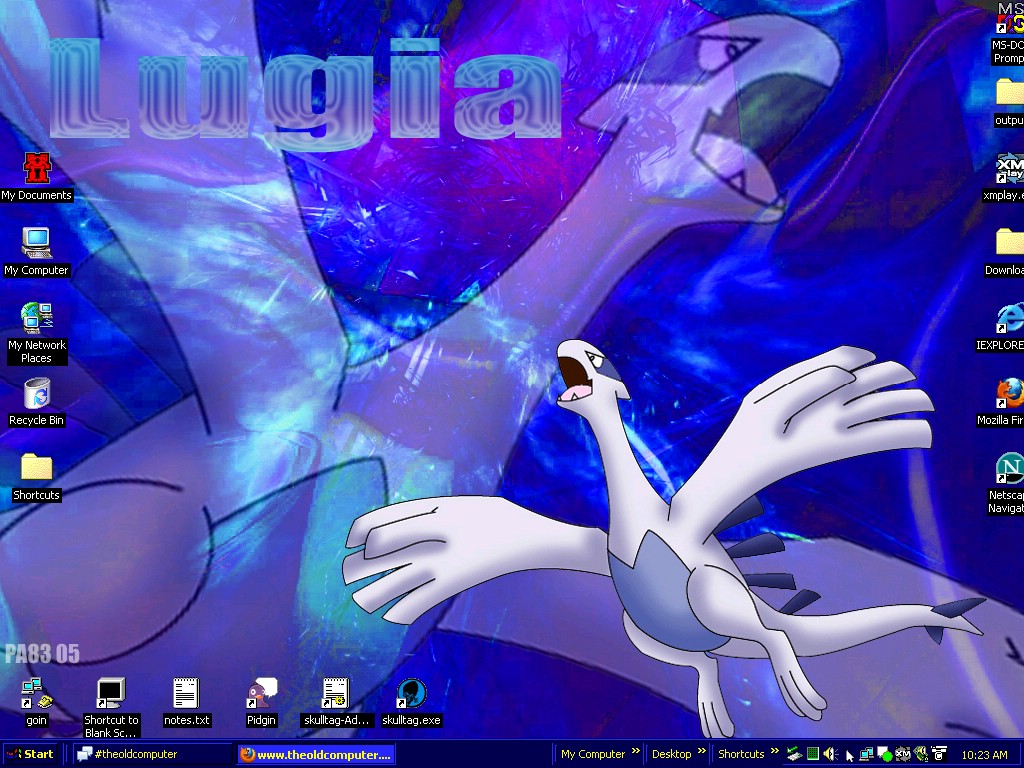This screenshot has width=1024, height=768.
Task: Open the Netscape Navigator shortcut
Action: click(x=1008, y=468)
